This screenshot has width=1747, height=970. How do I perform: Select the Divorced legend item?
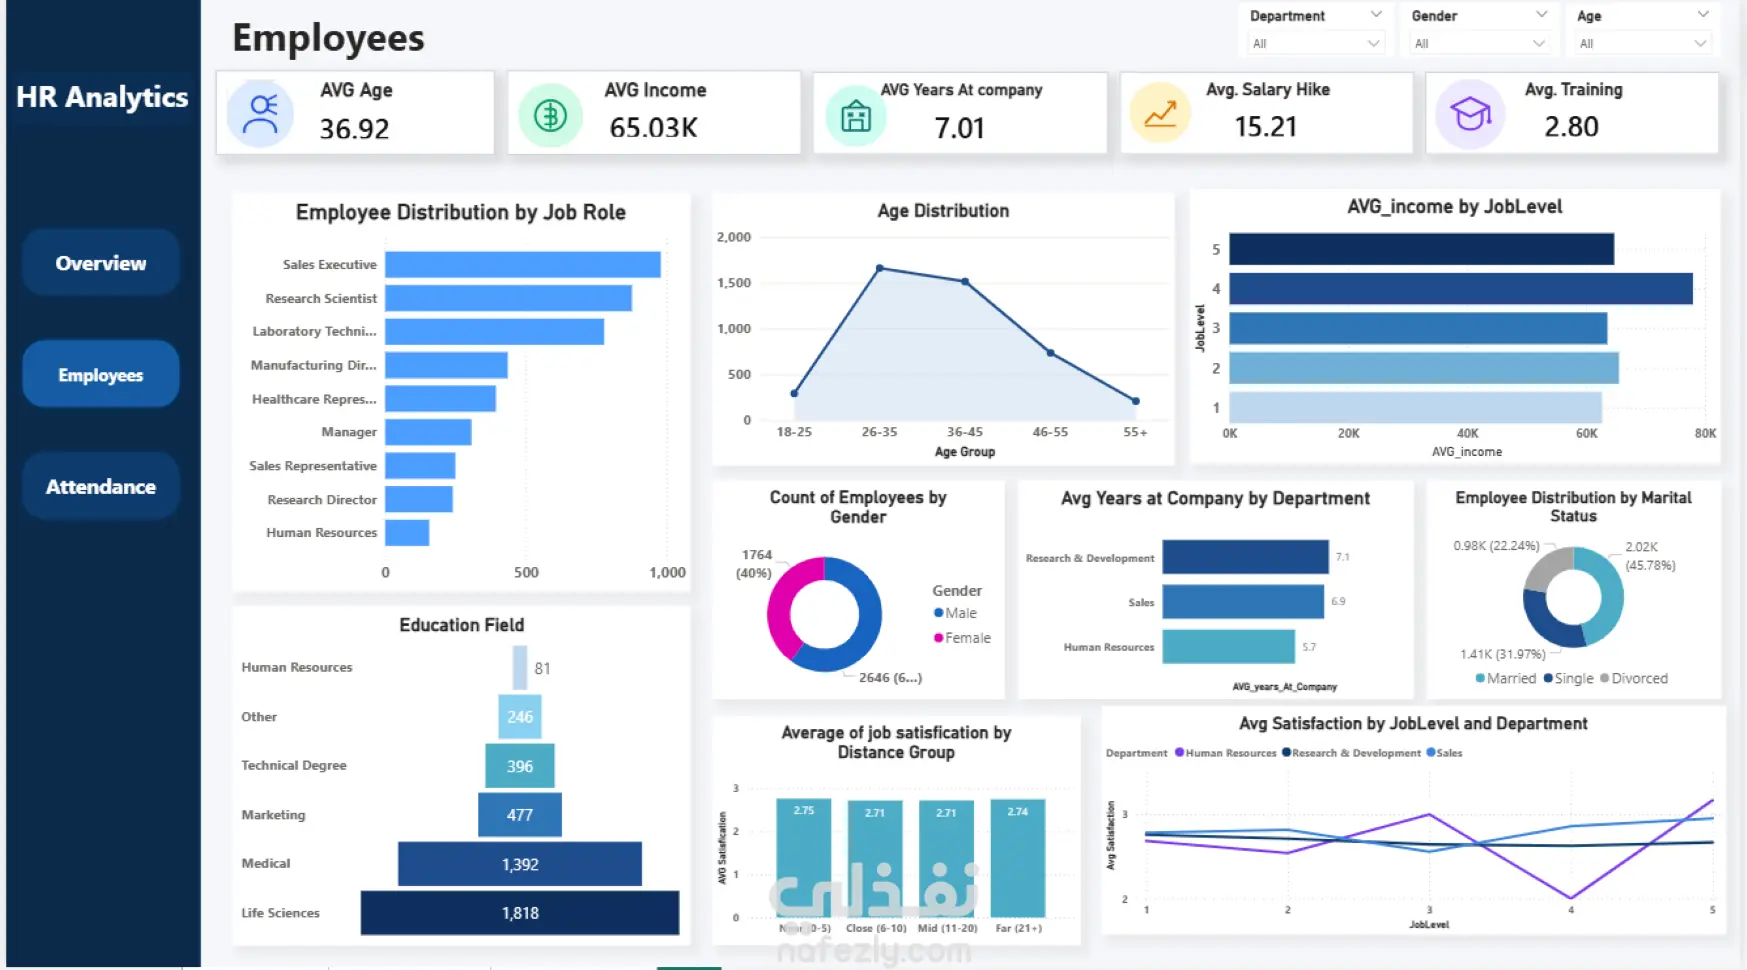point(1634,678)
